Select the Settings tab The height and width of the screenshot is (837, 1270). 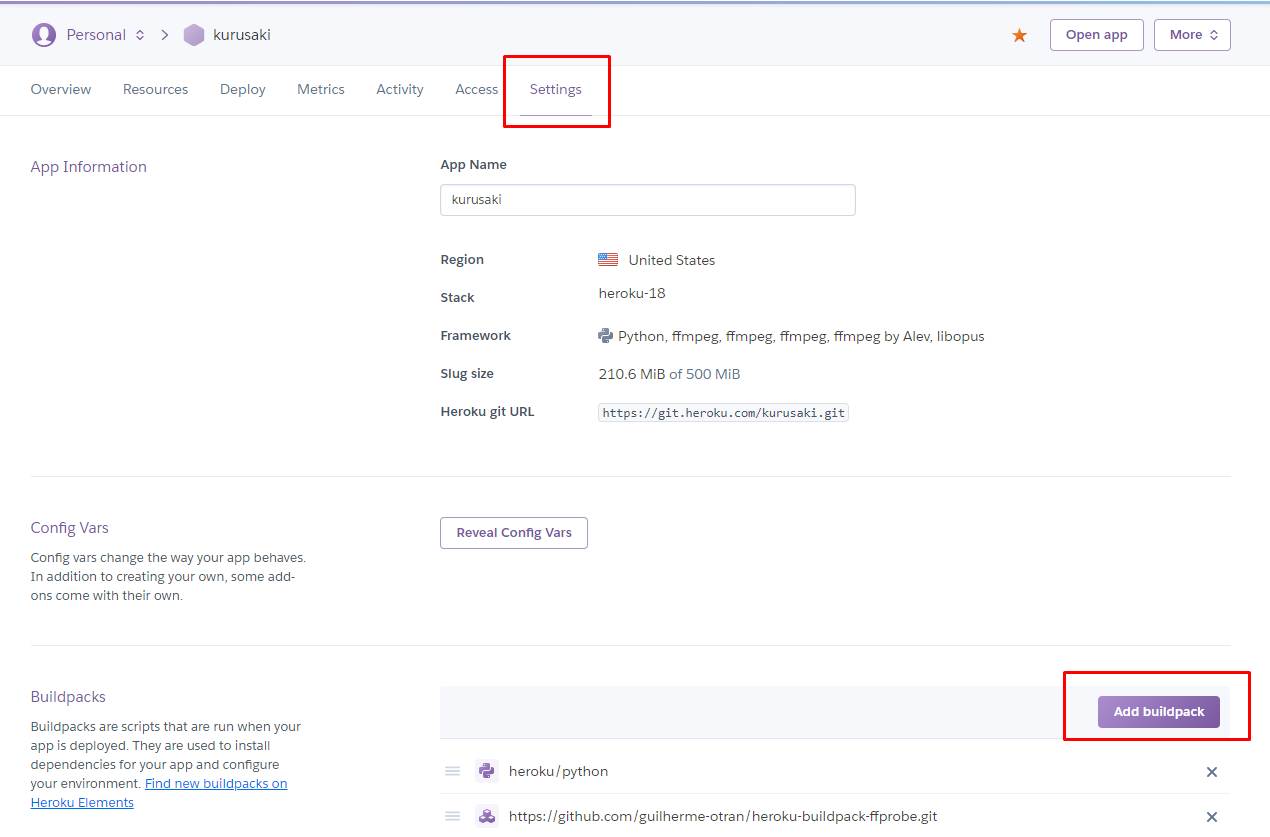[556, 89]
